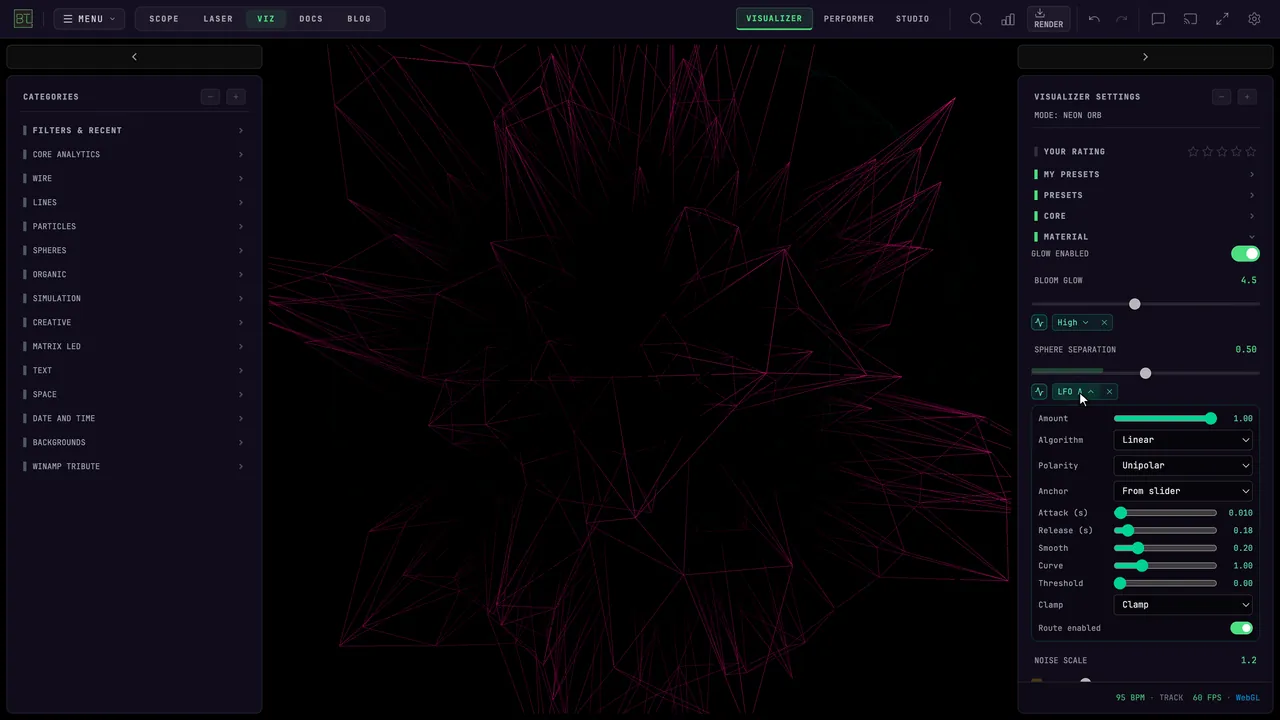
Task: Switch to the Scope tab
Action: [x=164, y=19]
